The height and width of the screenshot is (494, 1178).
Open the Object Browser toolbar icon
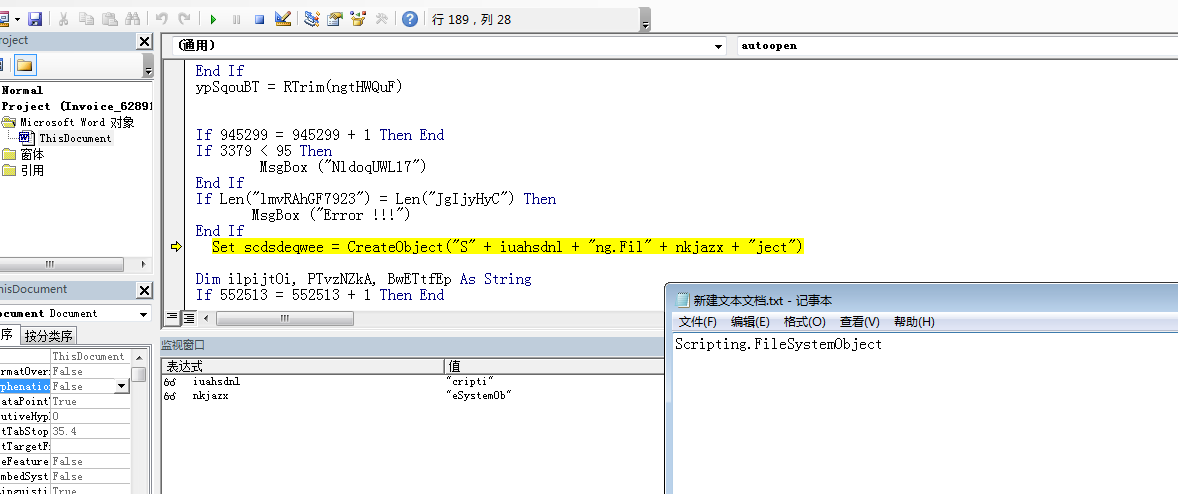(x=358, y=19)
